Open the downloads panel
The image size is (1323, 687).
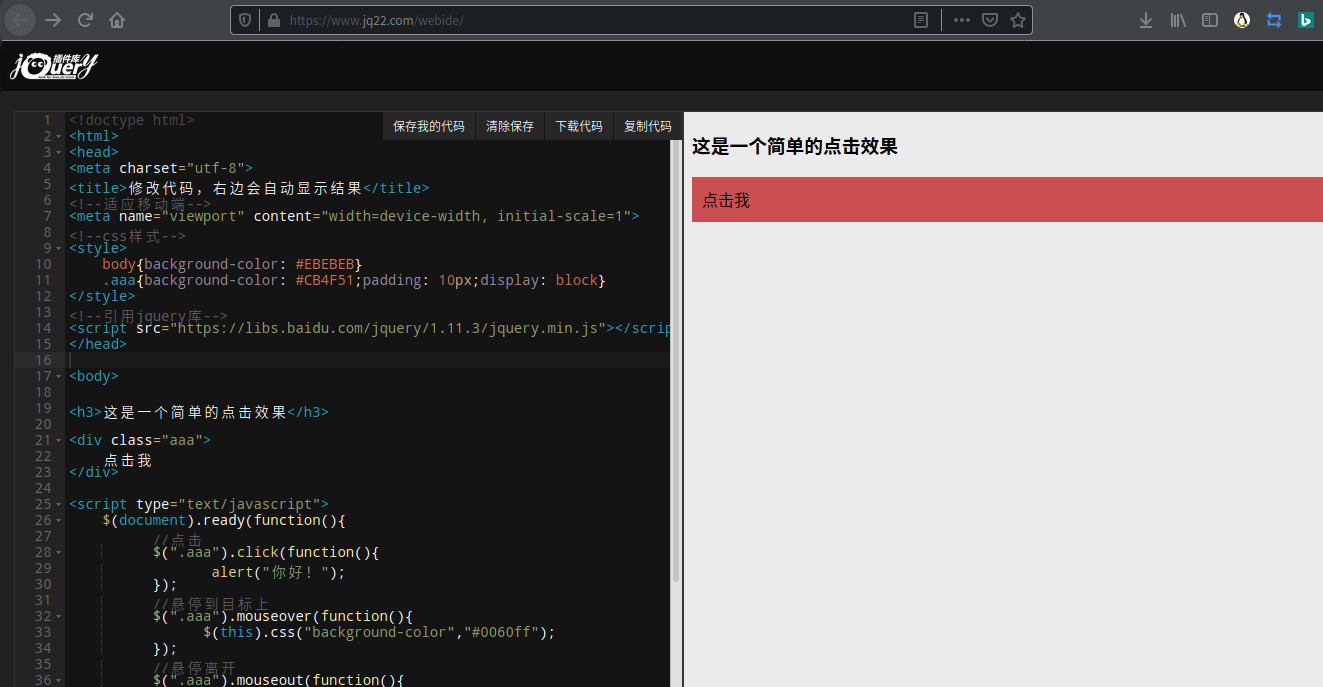(1146, 20)
